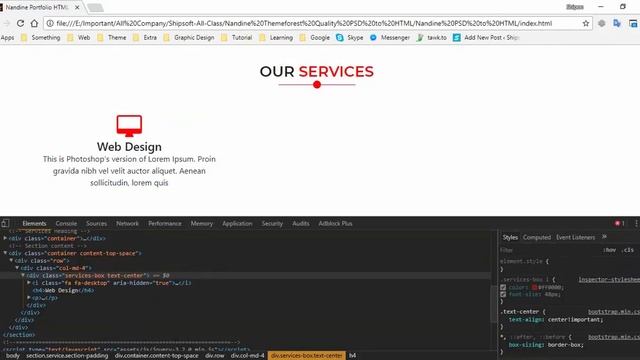Switch to the Performance tab
640x360 pixels.
[165, 223]
